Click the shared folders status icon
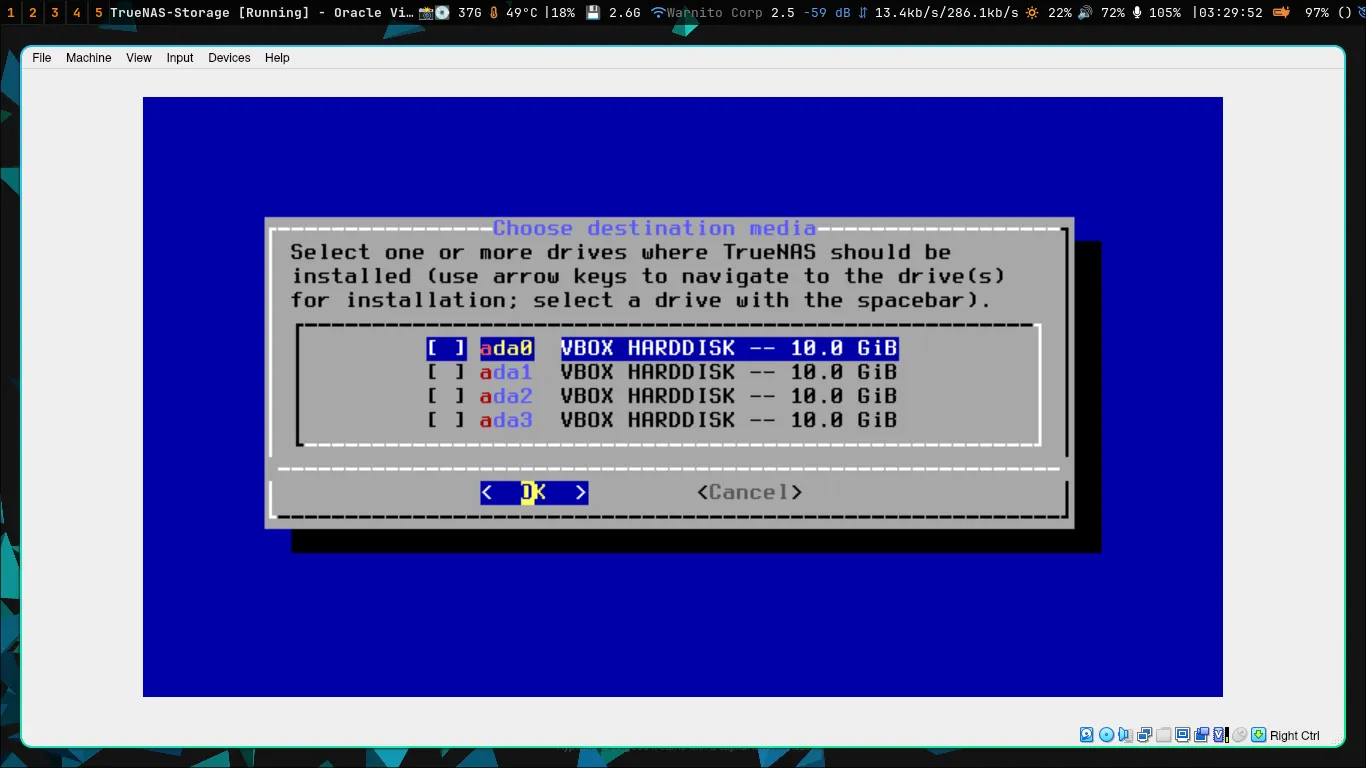This screenshot has height=768, width=1366. click(x=1163, y=735)
